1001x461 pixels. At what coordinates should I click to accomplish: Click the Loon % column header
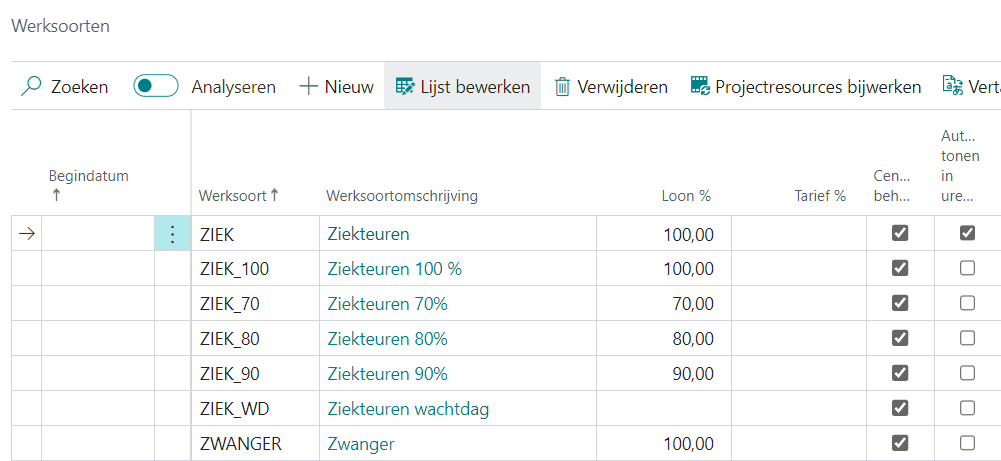[686, 196]
